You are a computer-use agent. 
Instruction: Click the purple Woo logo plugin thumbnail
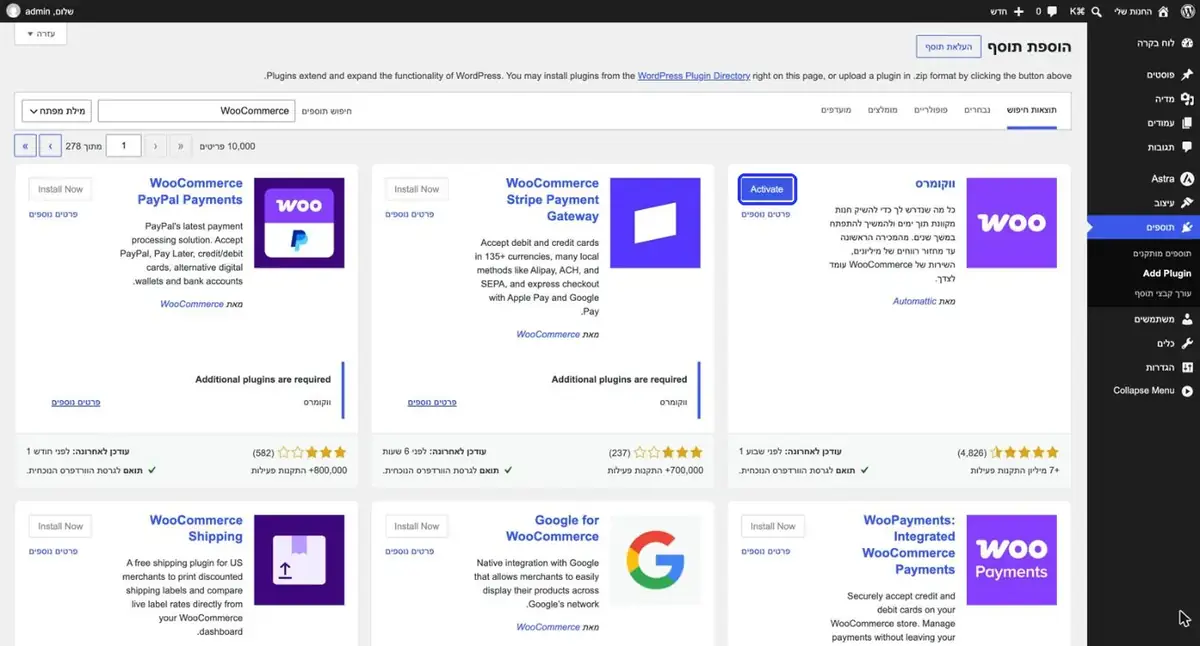click(x=1011, y=223)
